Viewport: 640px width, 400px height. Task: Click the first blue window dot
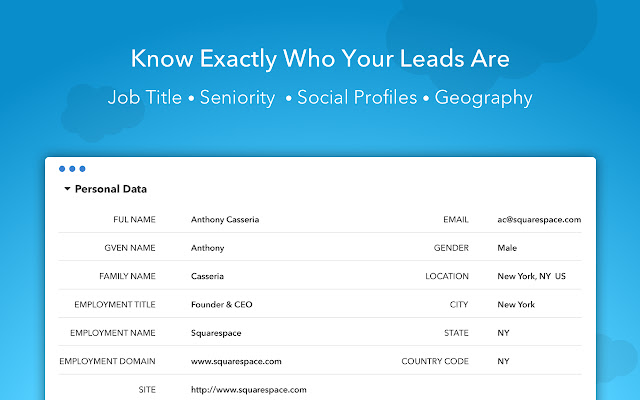(x=62, y=169)
